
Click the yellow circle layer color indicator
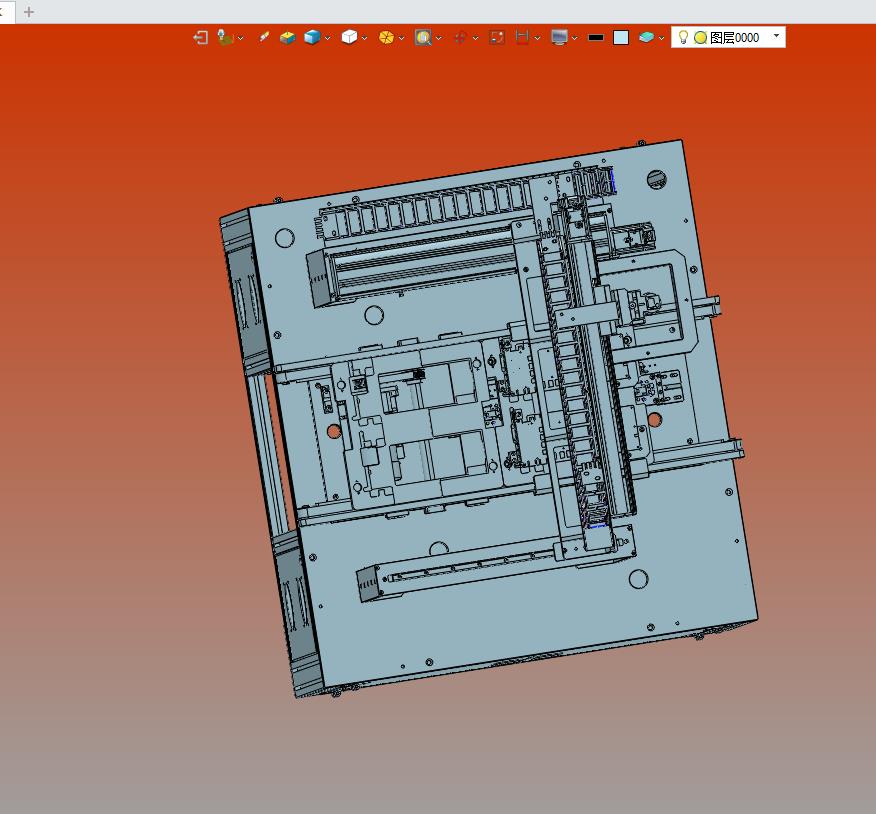[700, 37]
